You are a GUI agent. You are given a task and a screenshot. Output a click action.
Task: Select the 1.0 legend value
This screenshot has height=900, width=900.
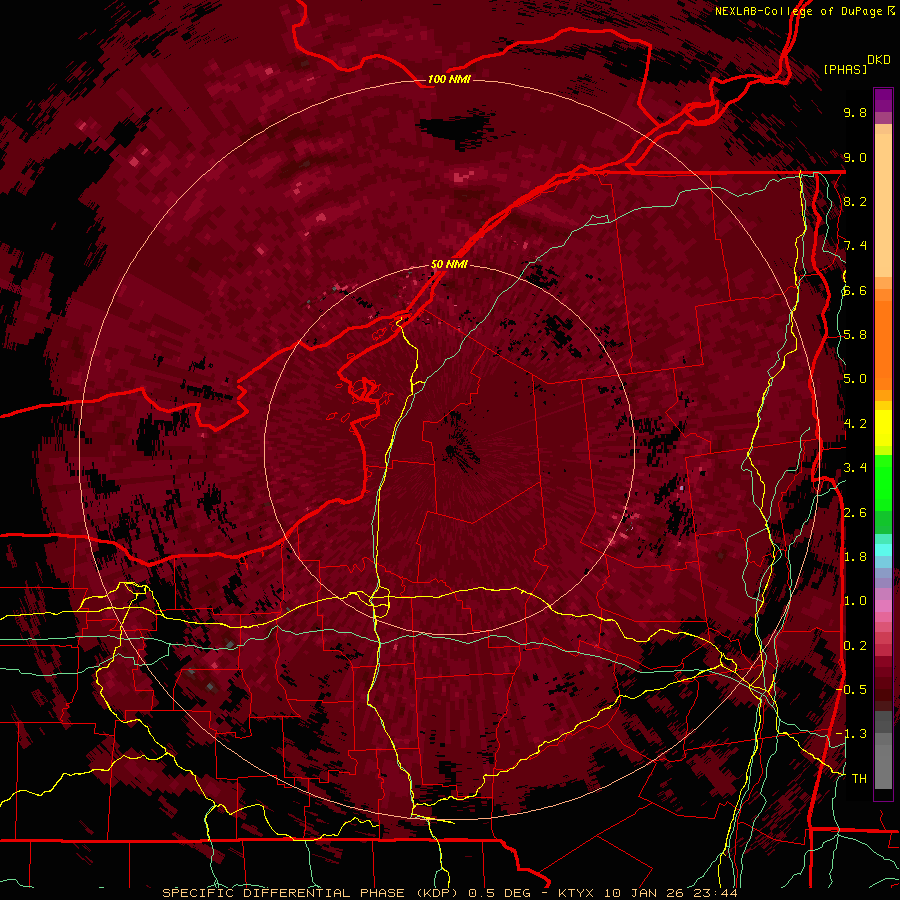[855, 601]
